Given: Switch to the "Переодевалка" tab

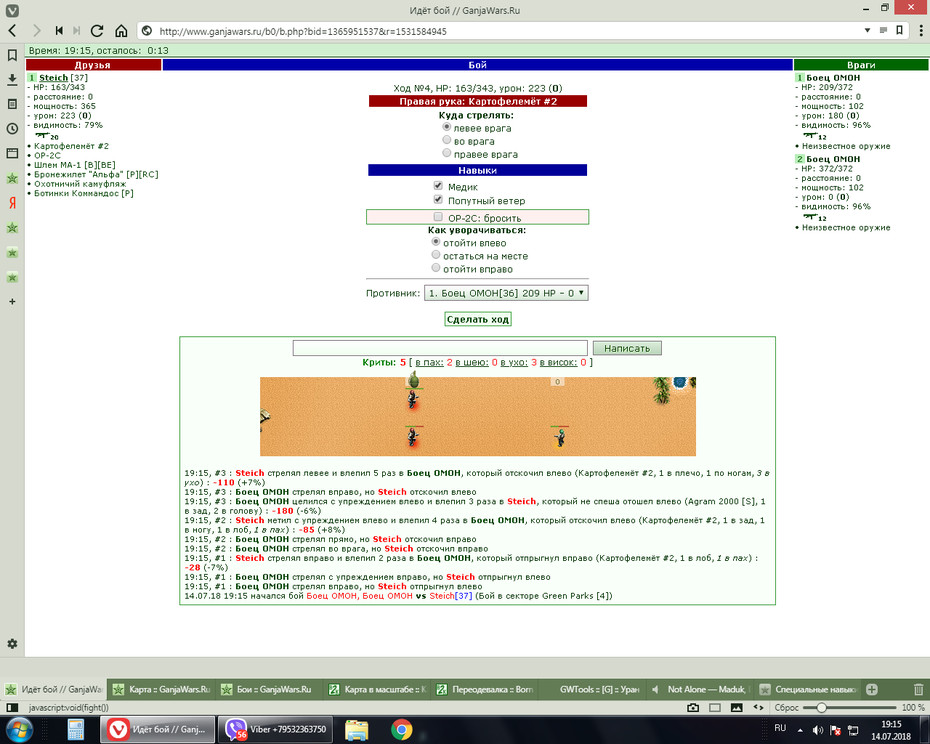Looking at the screenshot, I should [484, 689].
